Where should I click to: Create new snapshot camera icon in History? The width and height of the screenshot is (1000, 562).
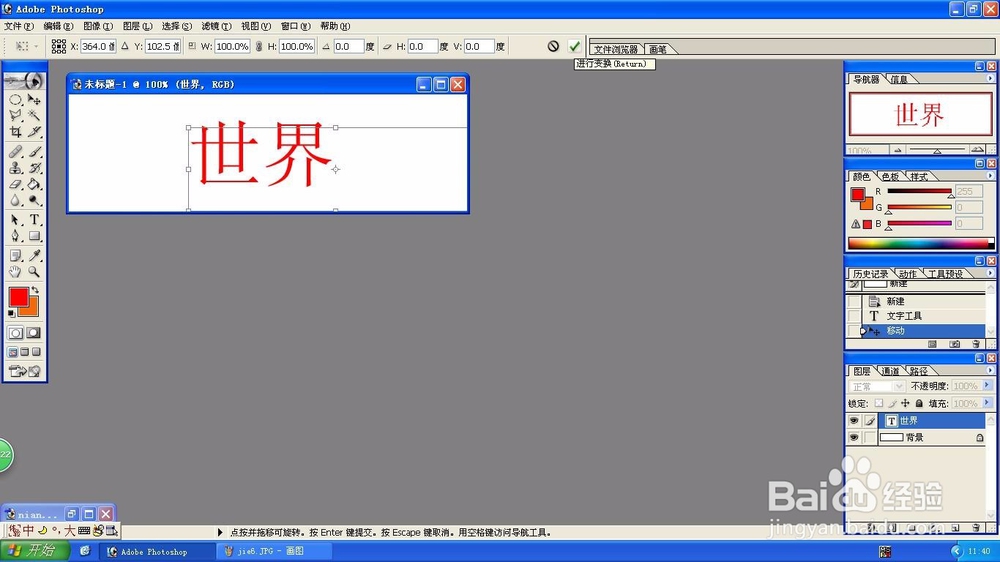pyautogui.click(x=955, y=344)
